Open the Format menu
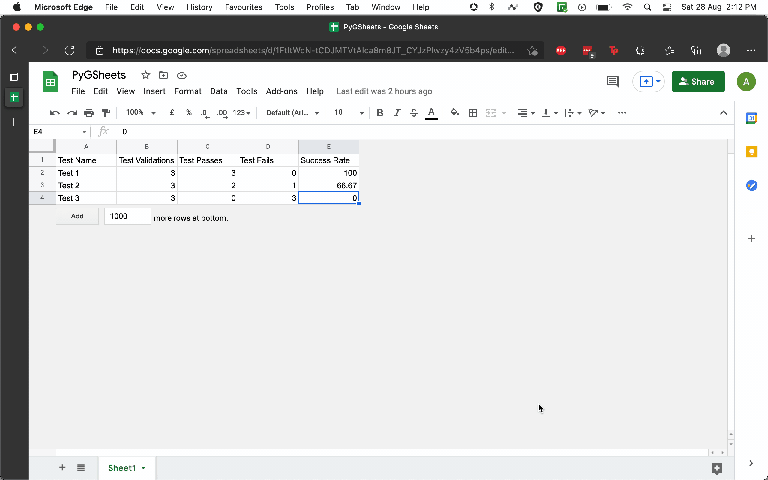This screenshot has height=480, width=768. click(187, 91)
